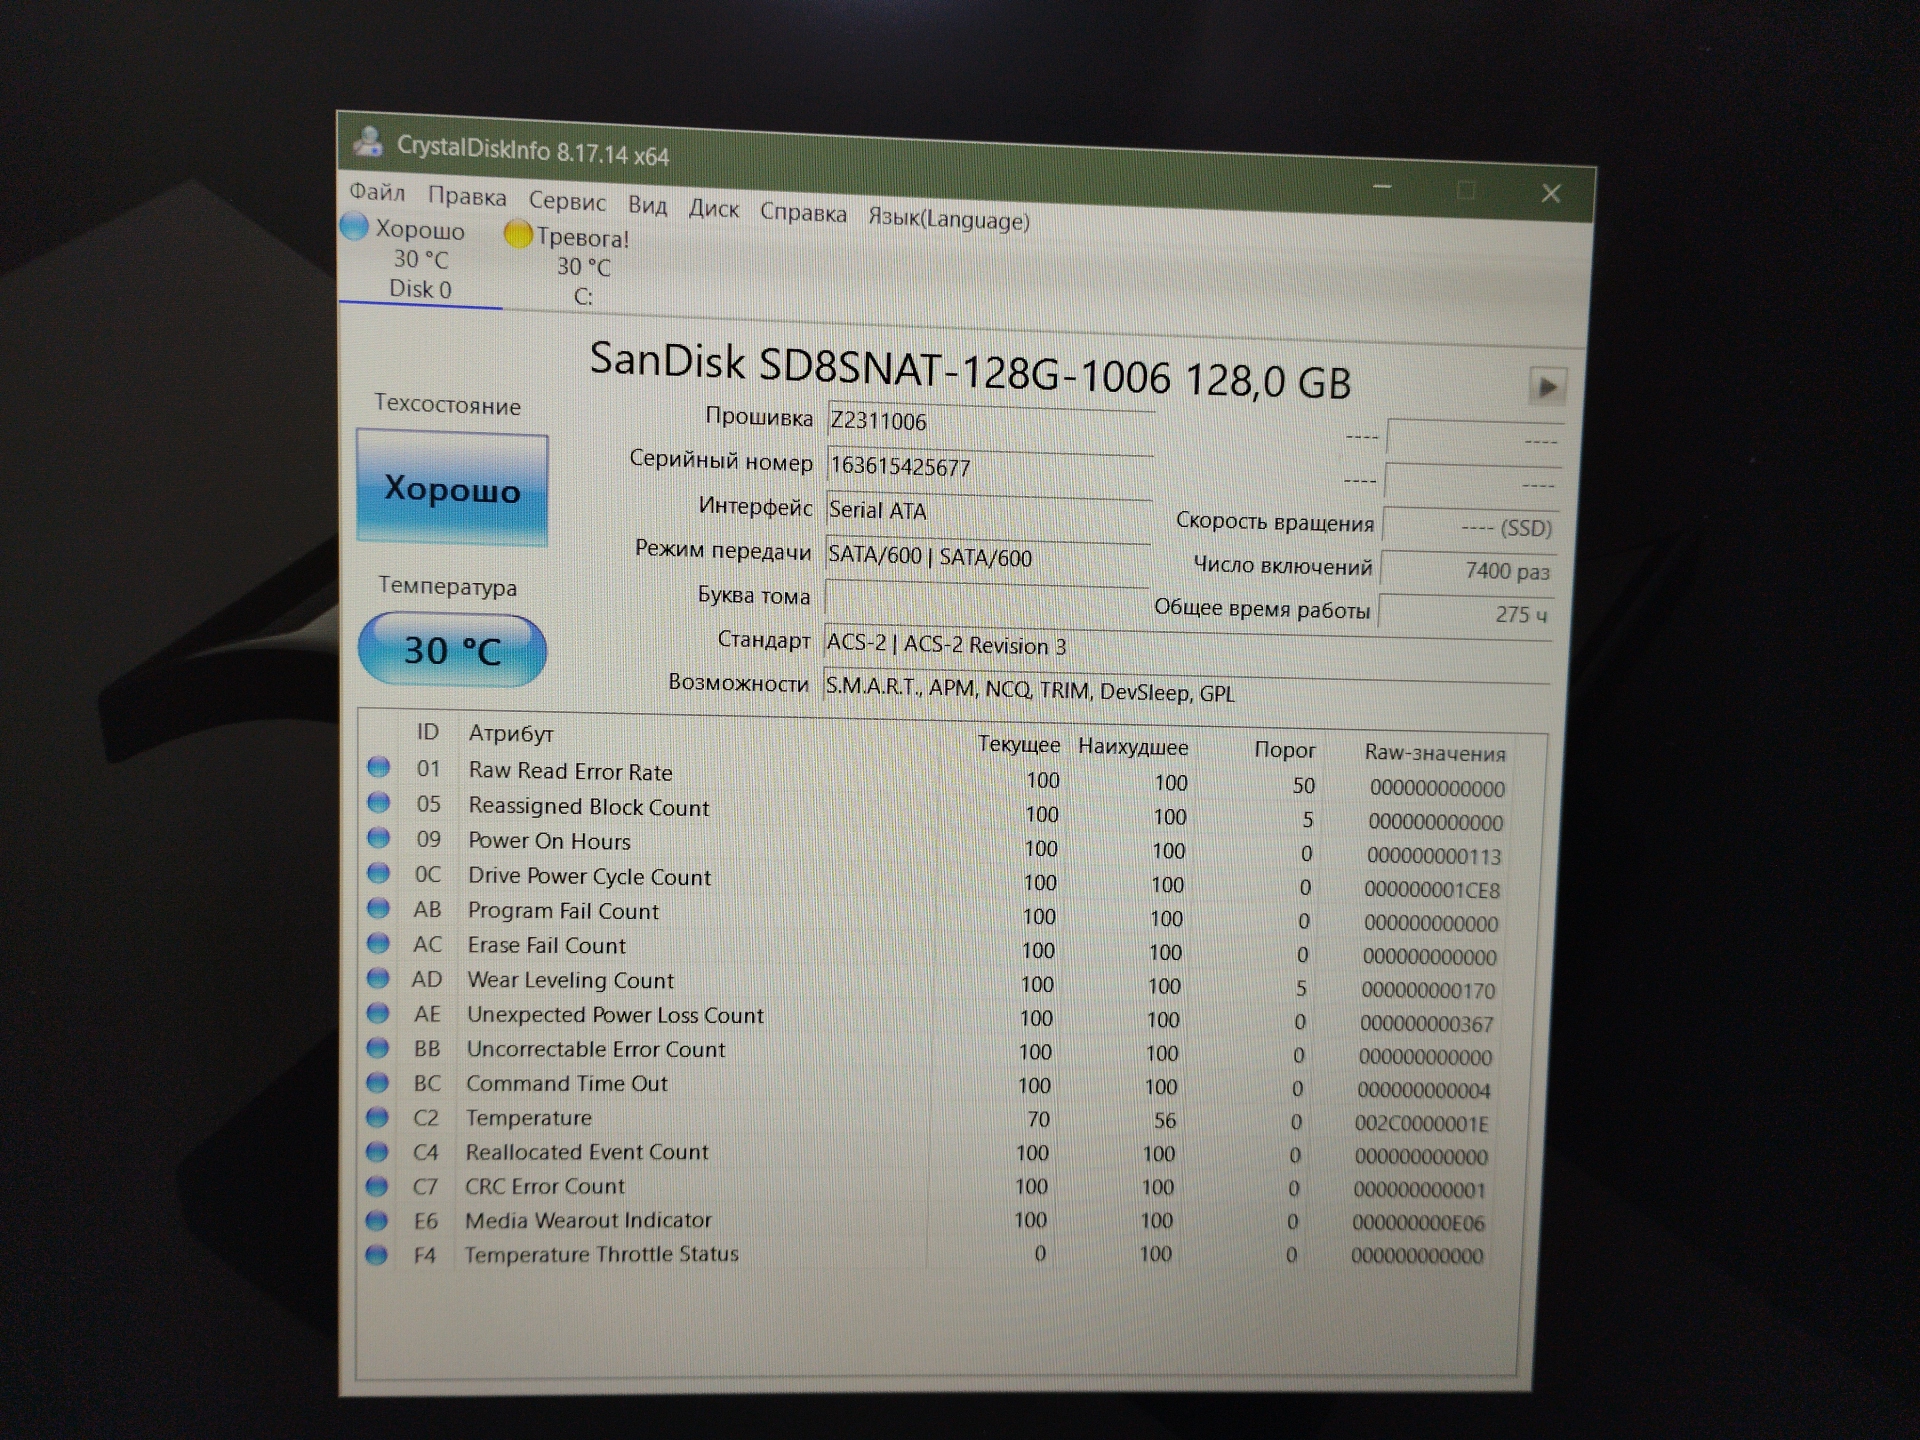Screen dimensions: 1920x1440
Task: Select the Disk 0 drive tab
Action: pyautogui.click(x=420, y=258)
